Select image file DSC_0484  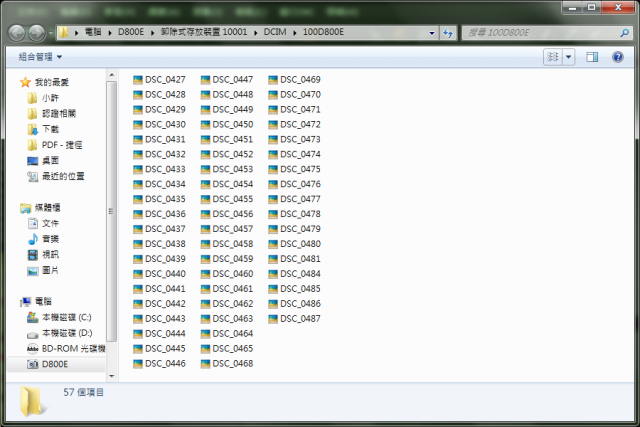[295, 274]
